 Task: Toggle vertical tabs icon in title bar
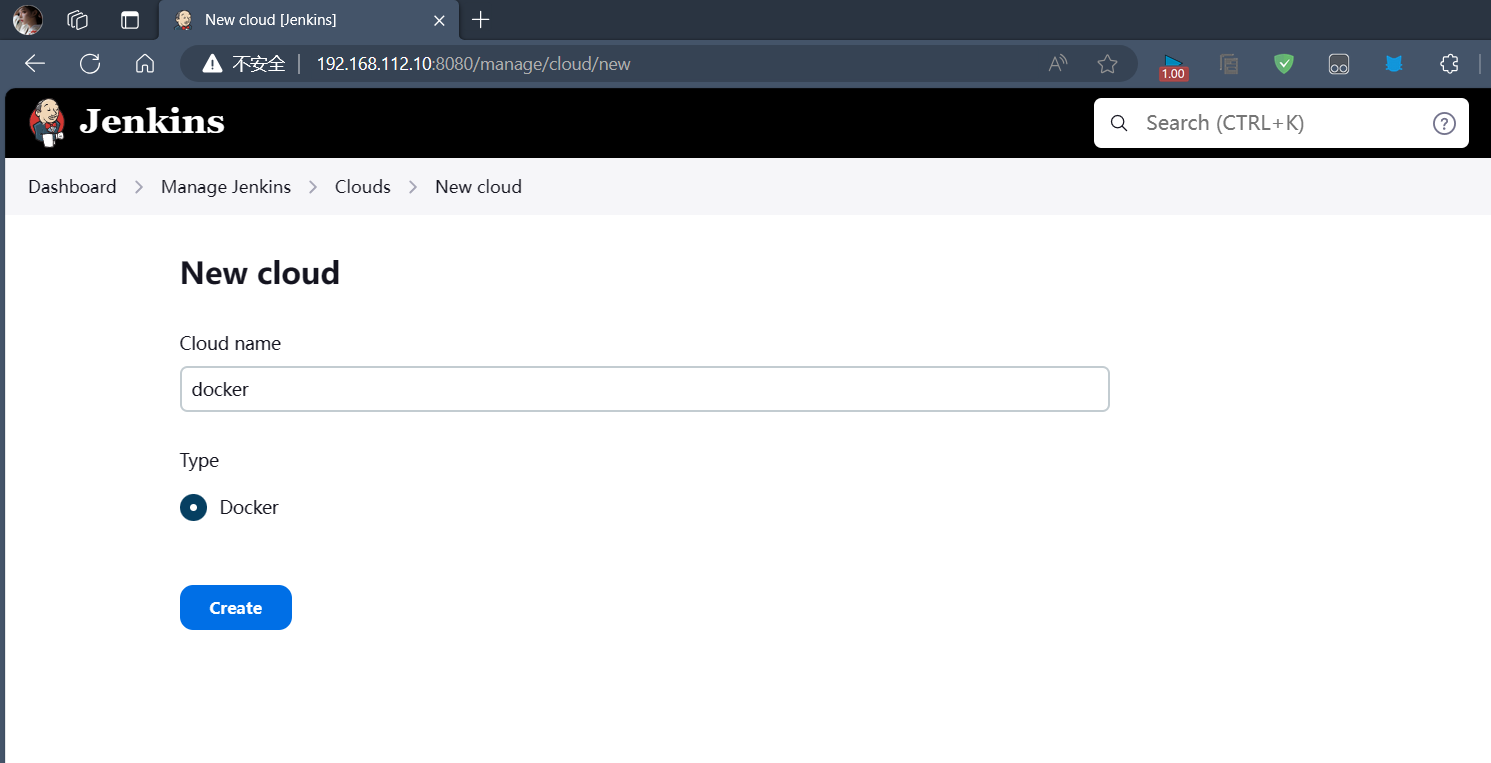(129, 20)
